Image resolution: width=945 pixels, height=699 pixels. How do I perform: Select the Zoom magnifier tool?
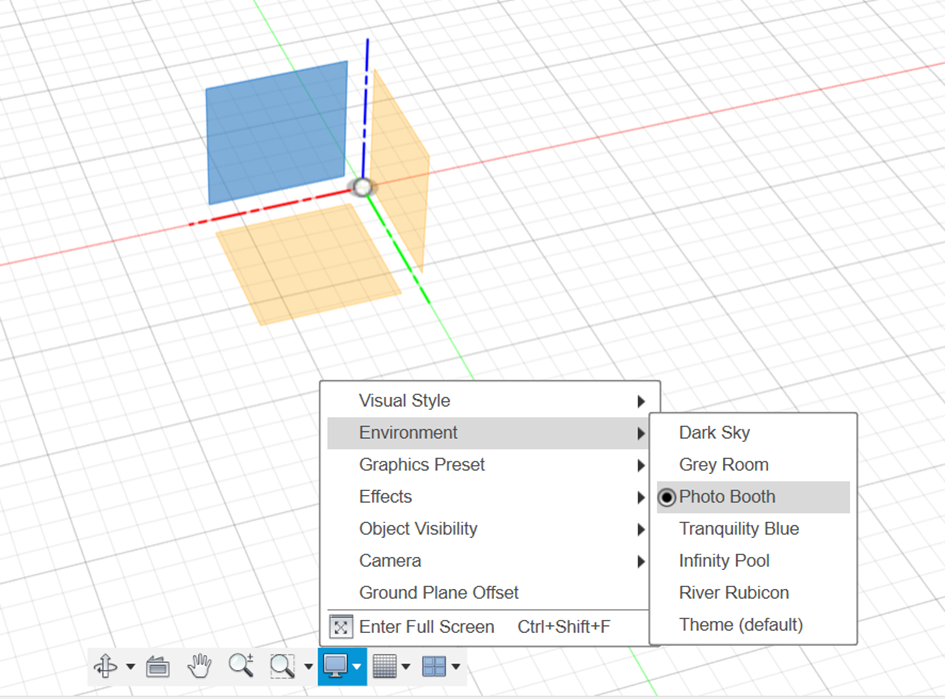pyautogui.click(x=240, y=666)
